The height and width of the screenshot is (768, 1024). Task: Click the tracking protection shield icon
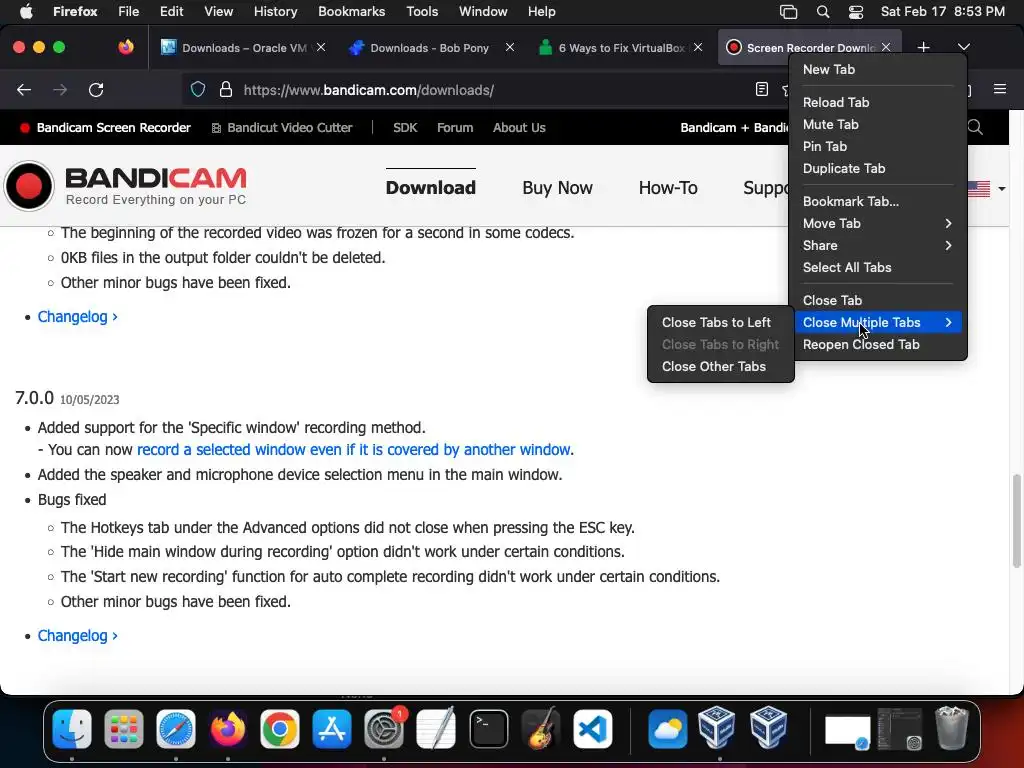coord(198,89)
